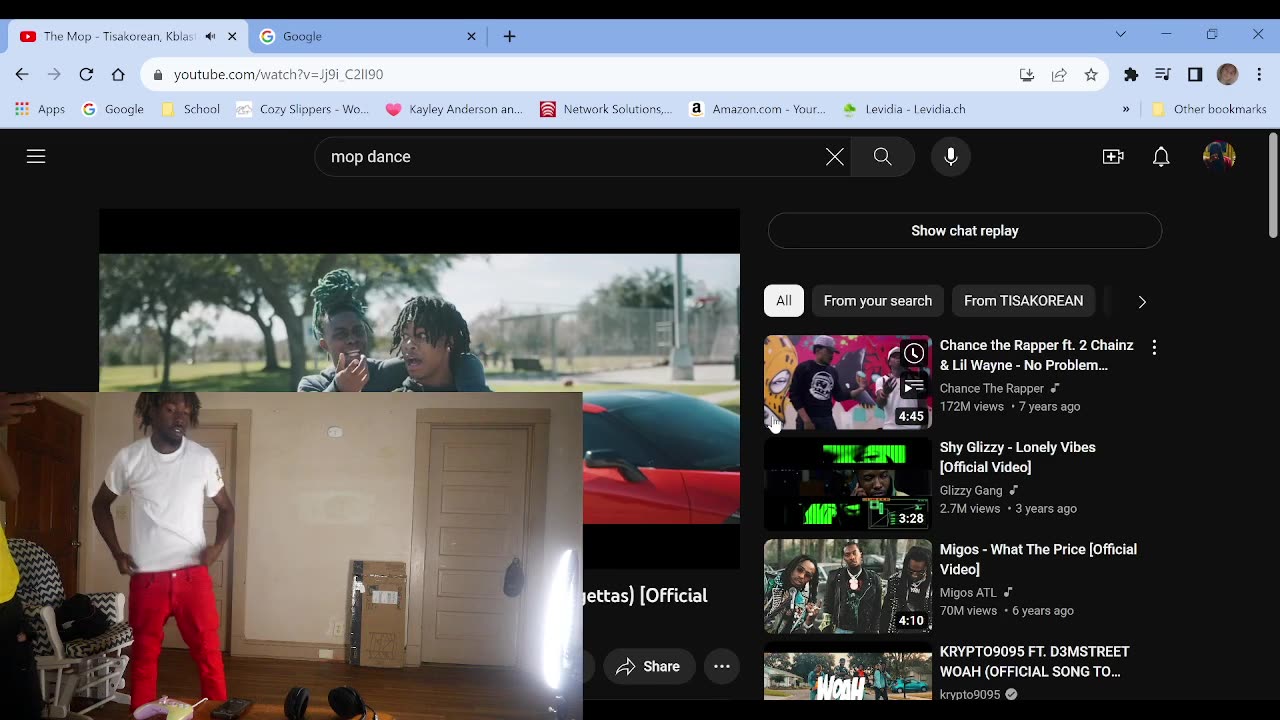Close the Google tab
Screen dimensions: 1280x720
point(471,36)
